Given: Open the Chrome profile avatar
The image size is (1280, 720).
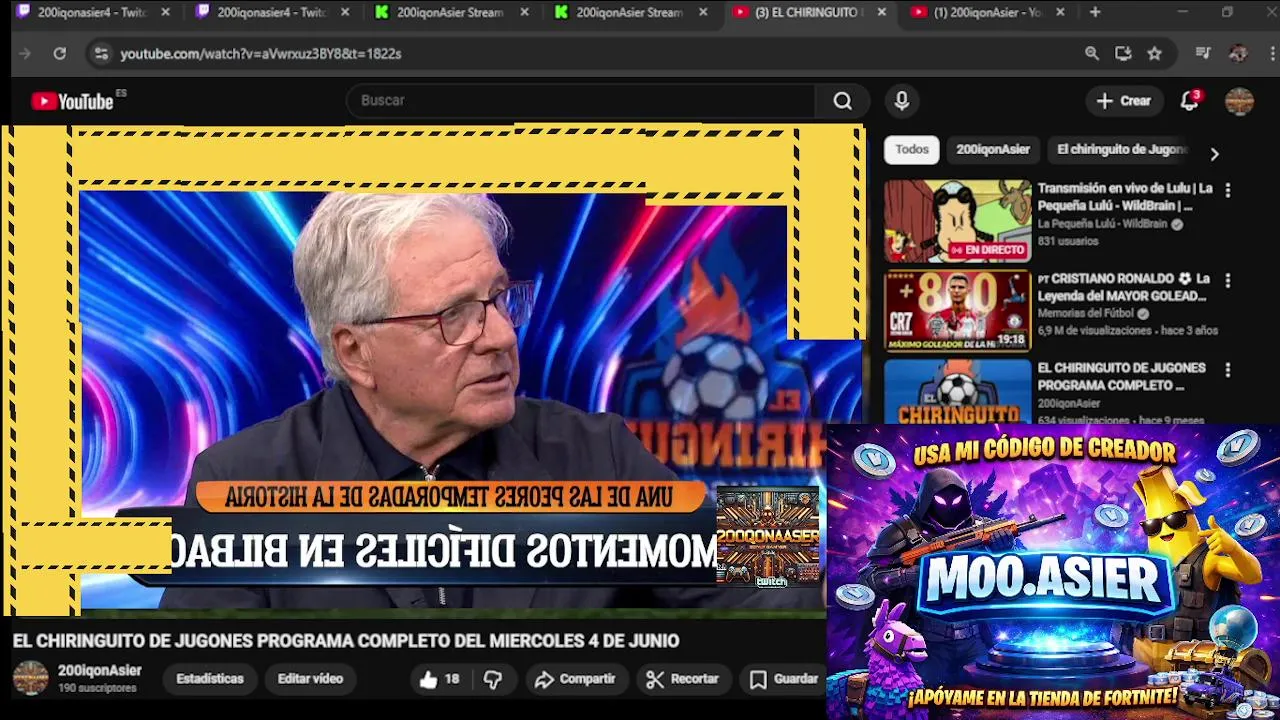Looking at the screenshot, I should [x=1238, y=54].
